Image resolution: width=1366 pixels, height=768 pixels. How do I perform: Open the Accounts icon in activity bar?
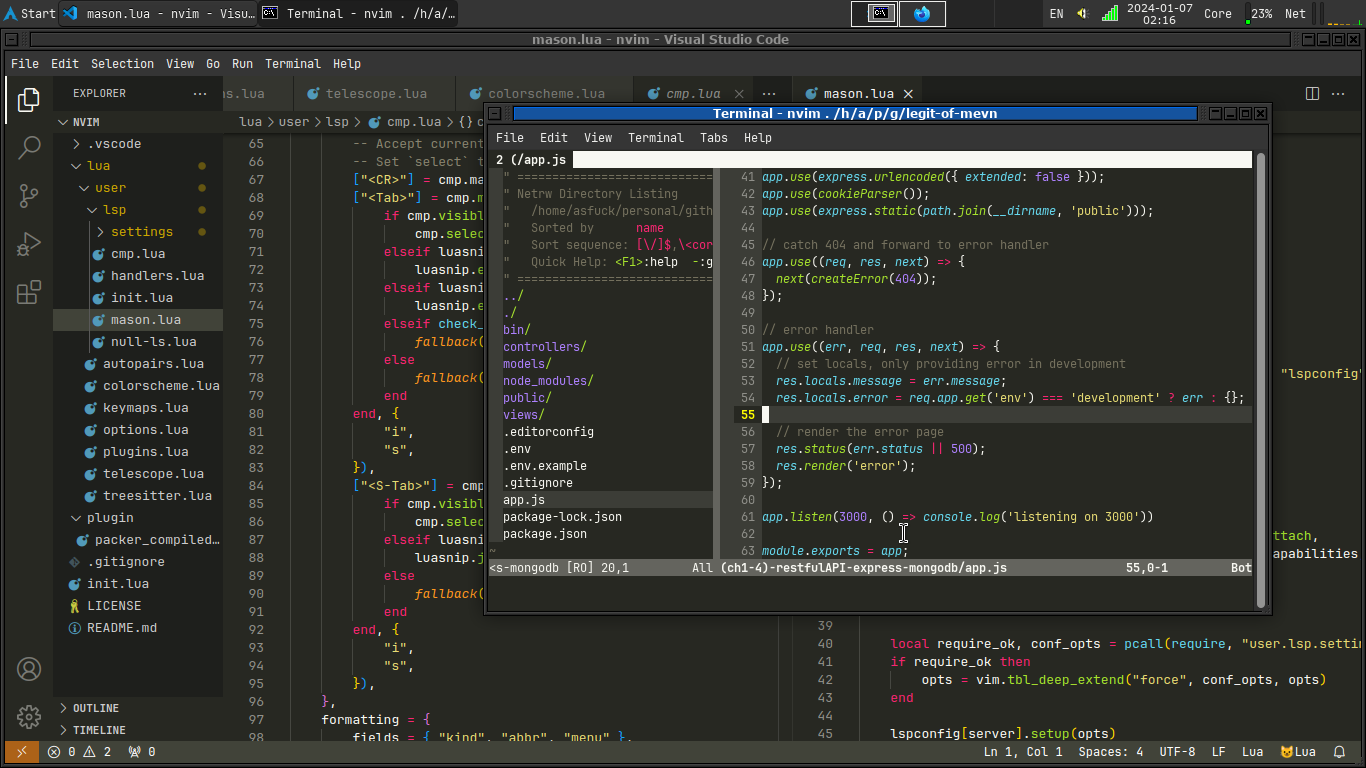click(29, 669)
